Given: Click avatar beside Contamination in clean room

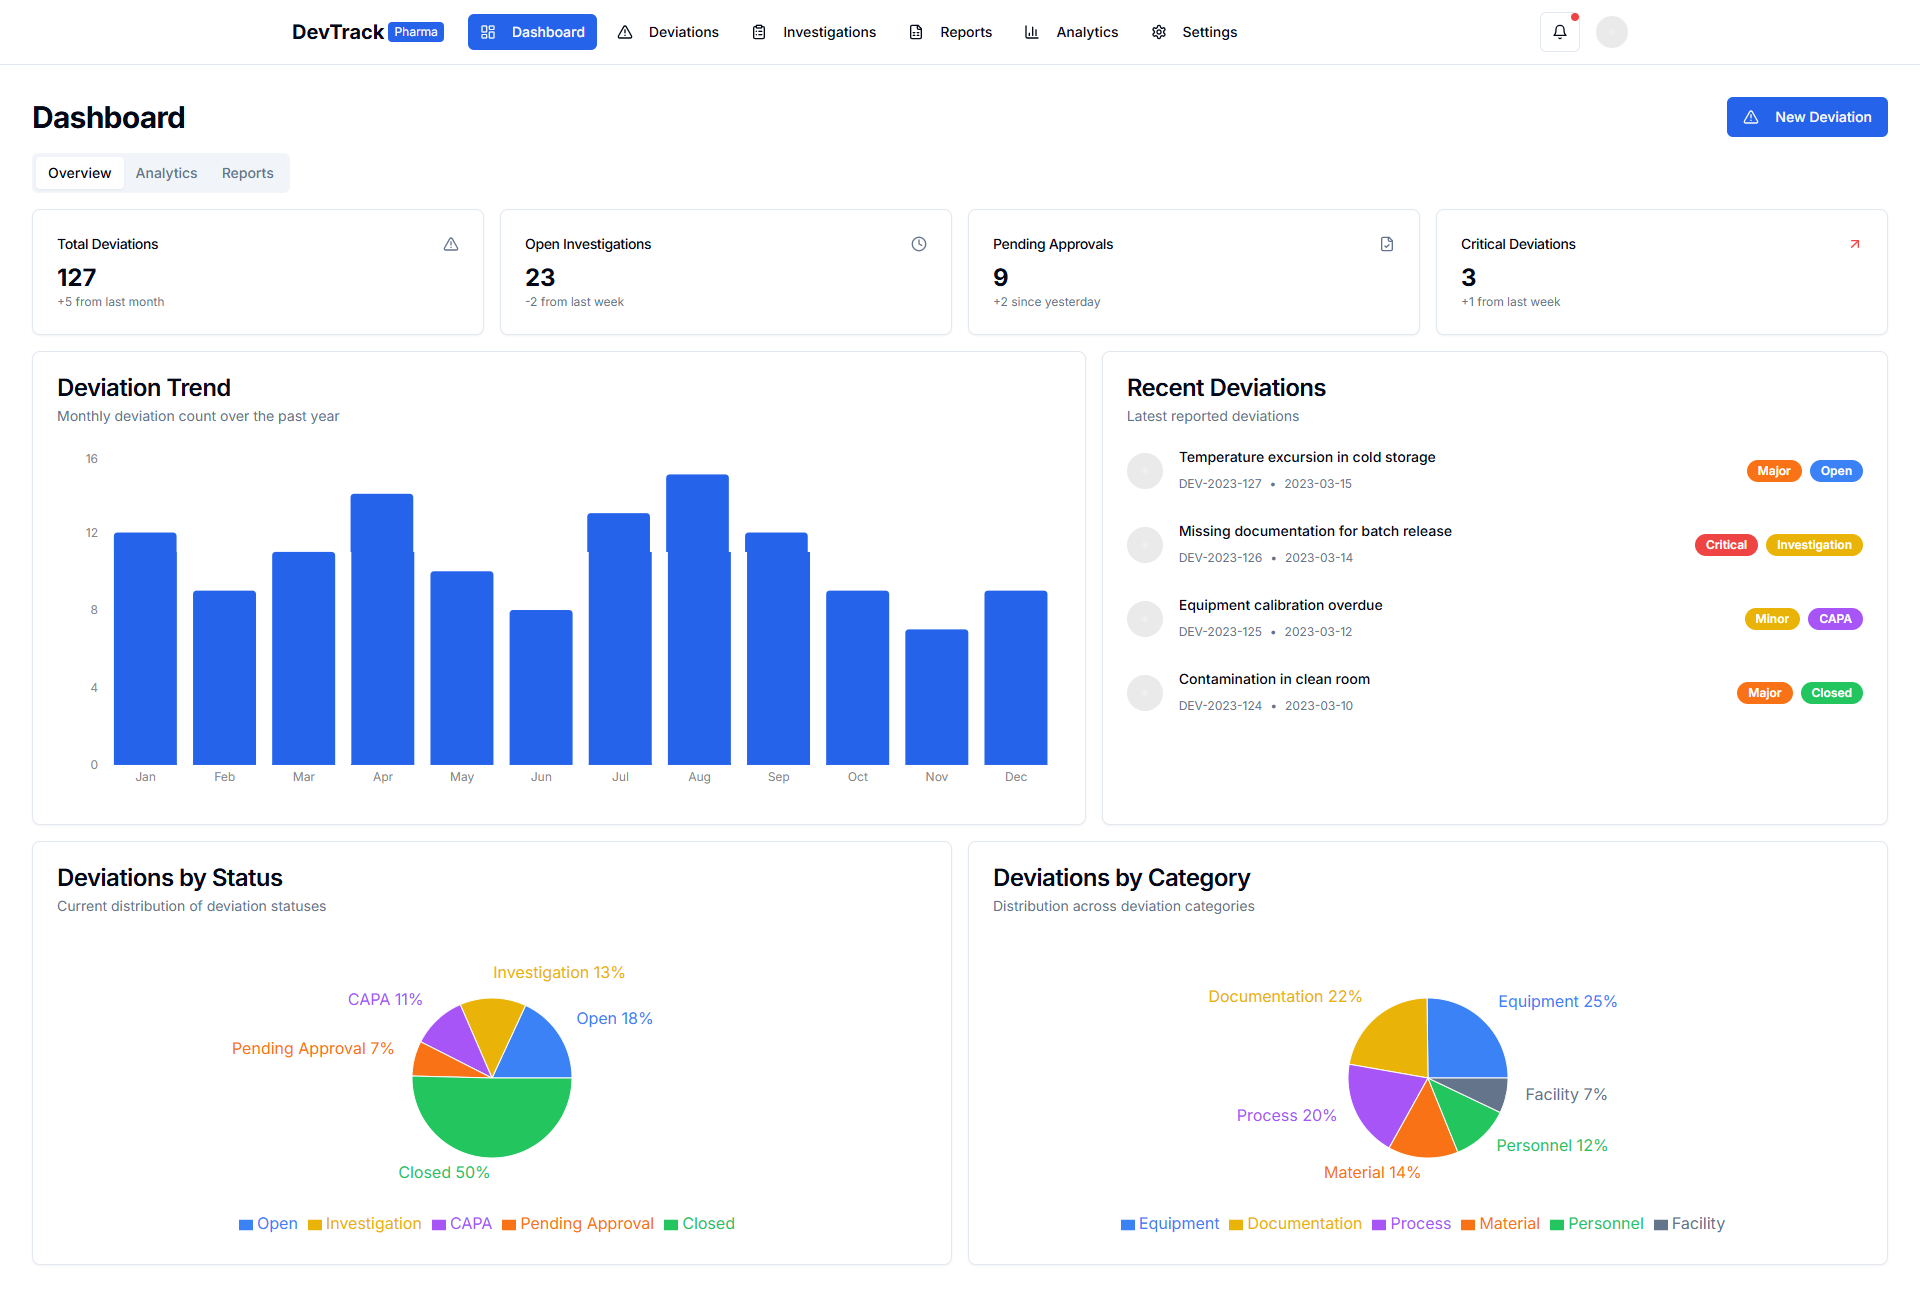Looking at the screenshot, I should tap(1145, 693).
